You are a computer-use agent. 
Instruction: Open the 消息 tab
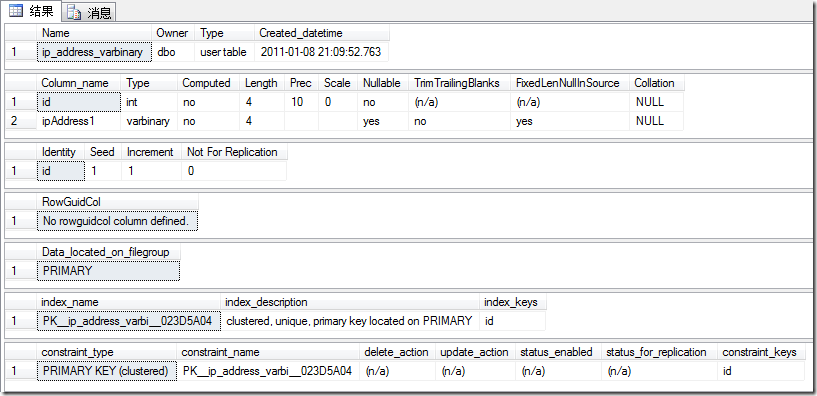pyautogui.click(x=89, y=13)
